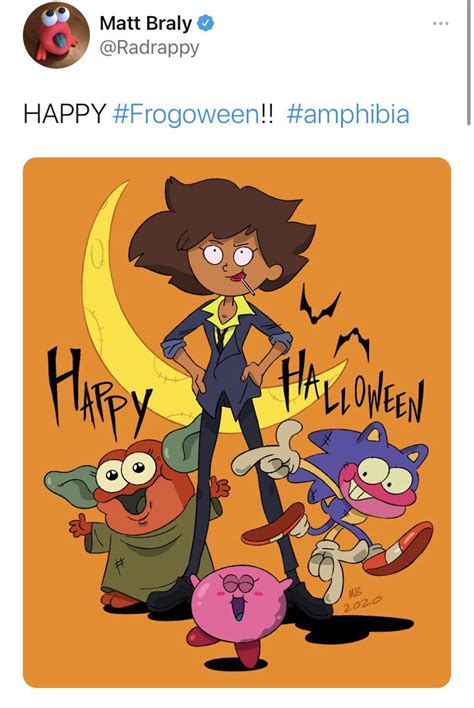Click the frog dressed as Yoda

[x=135, y=515]
